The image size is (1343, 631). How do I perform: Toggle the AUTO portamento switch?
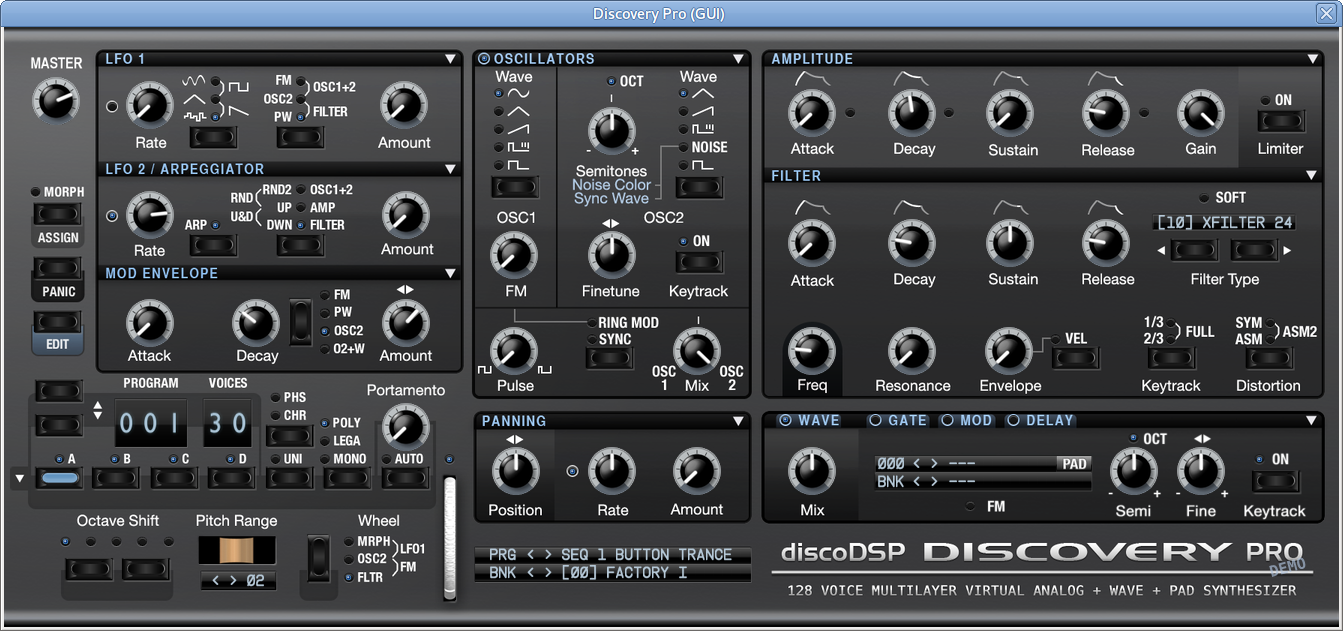click(x=405, y=478)
